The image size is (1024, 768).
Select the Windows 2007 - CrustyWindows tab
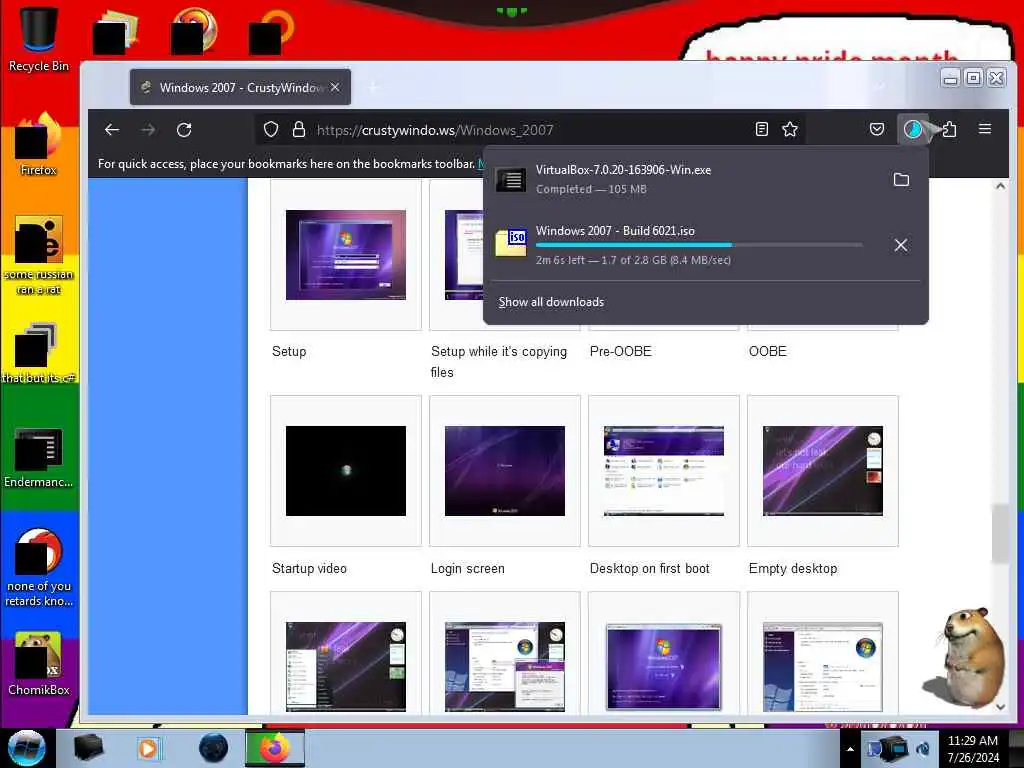(240, 88)
